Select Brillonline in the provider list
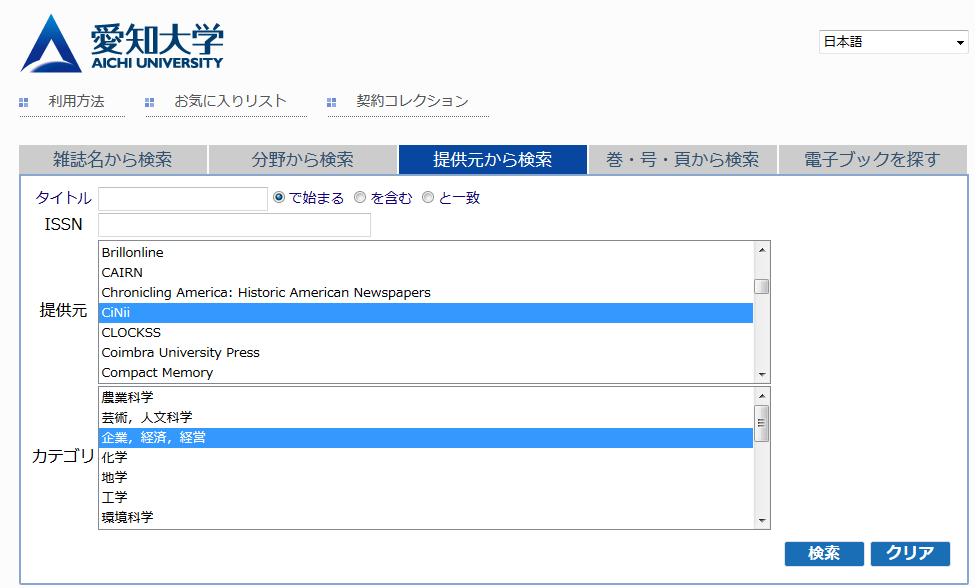The height and width of the screenshot is (588, 975). tap(426, 253)
